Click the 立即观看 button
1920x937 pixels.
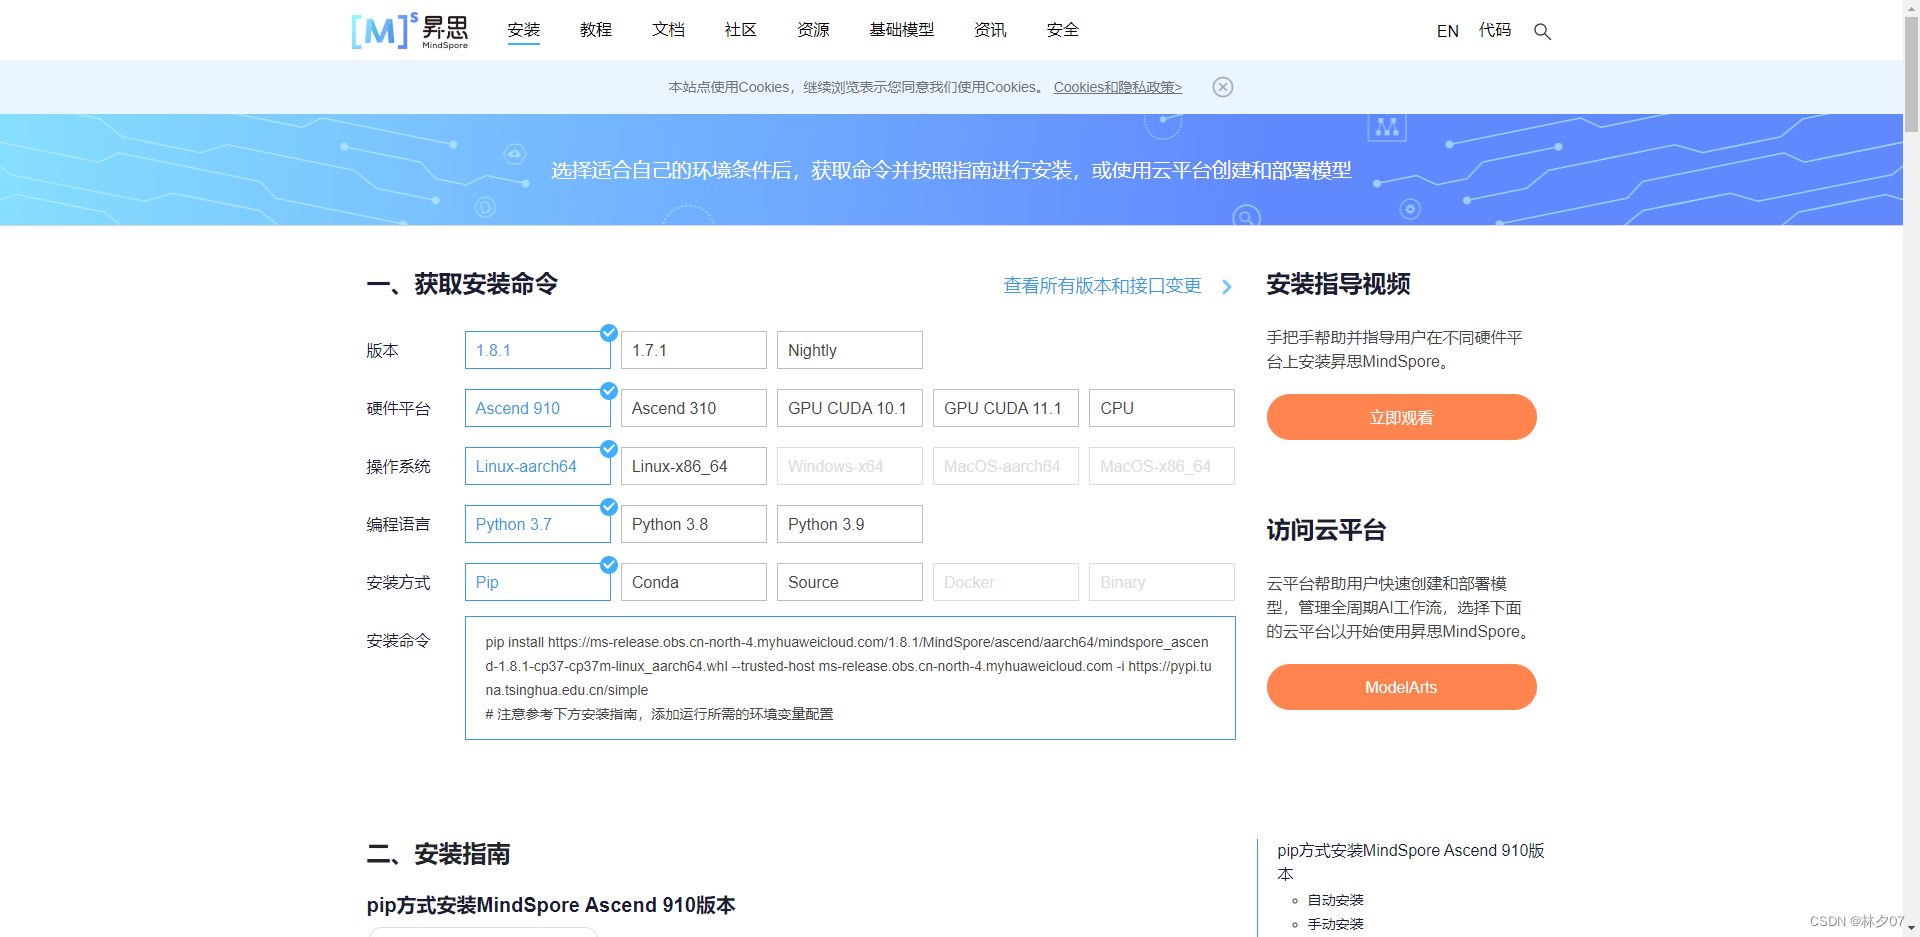click(1401, 417)
